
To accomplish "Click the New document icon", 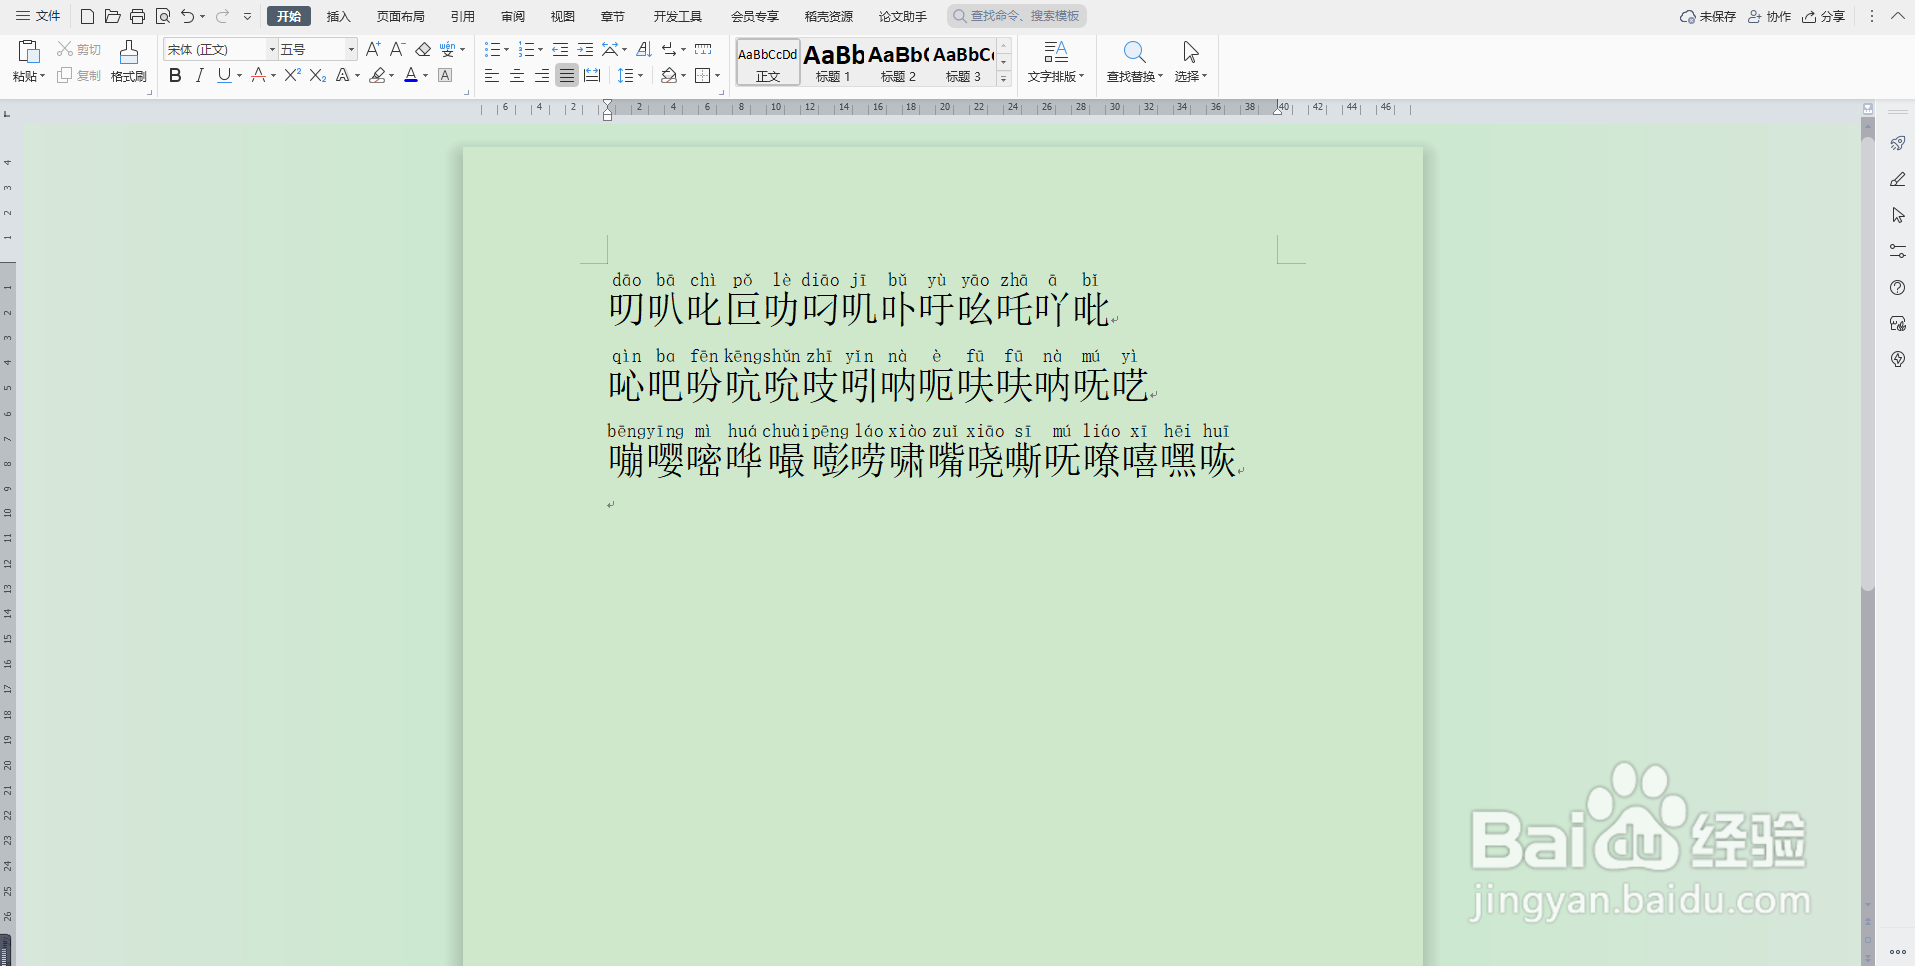I will (87, 16).
